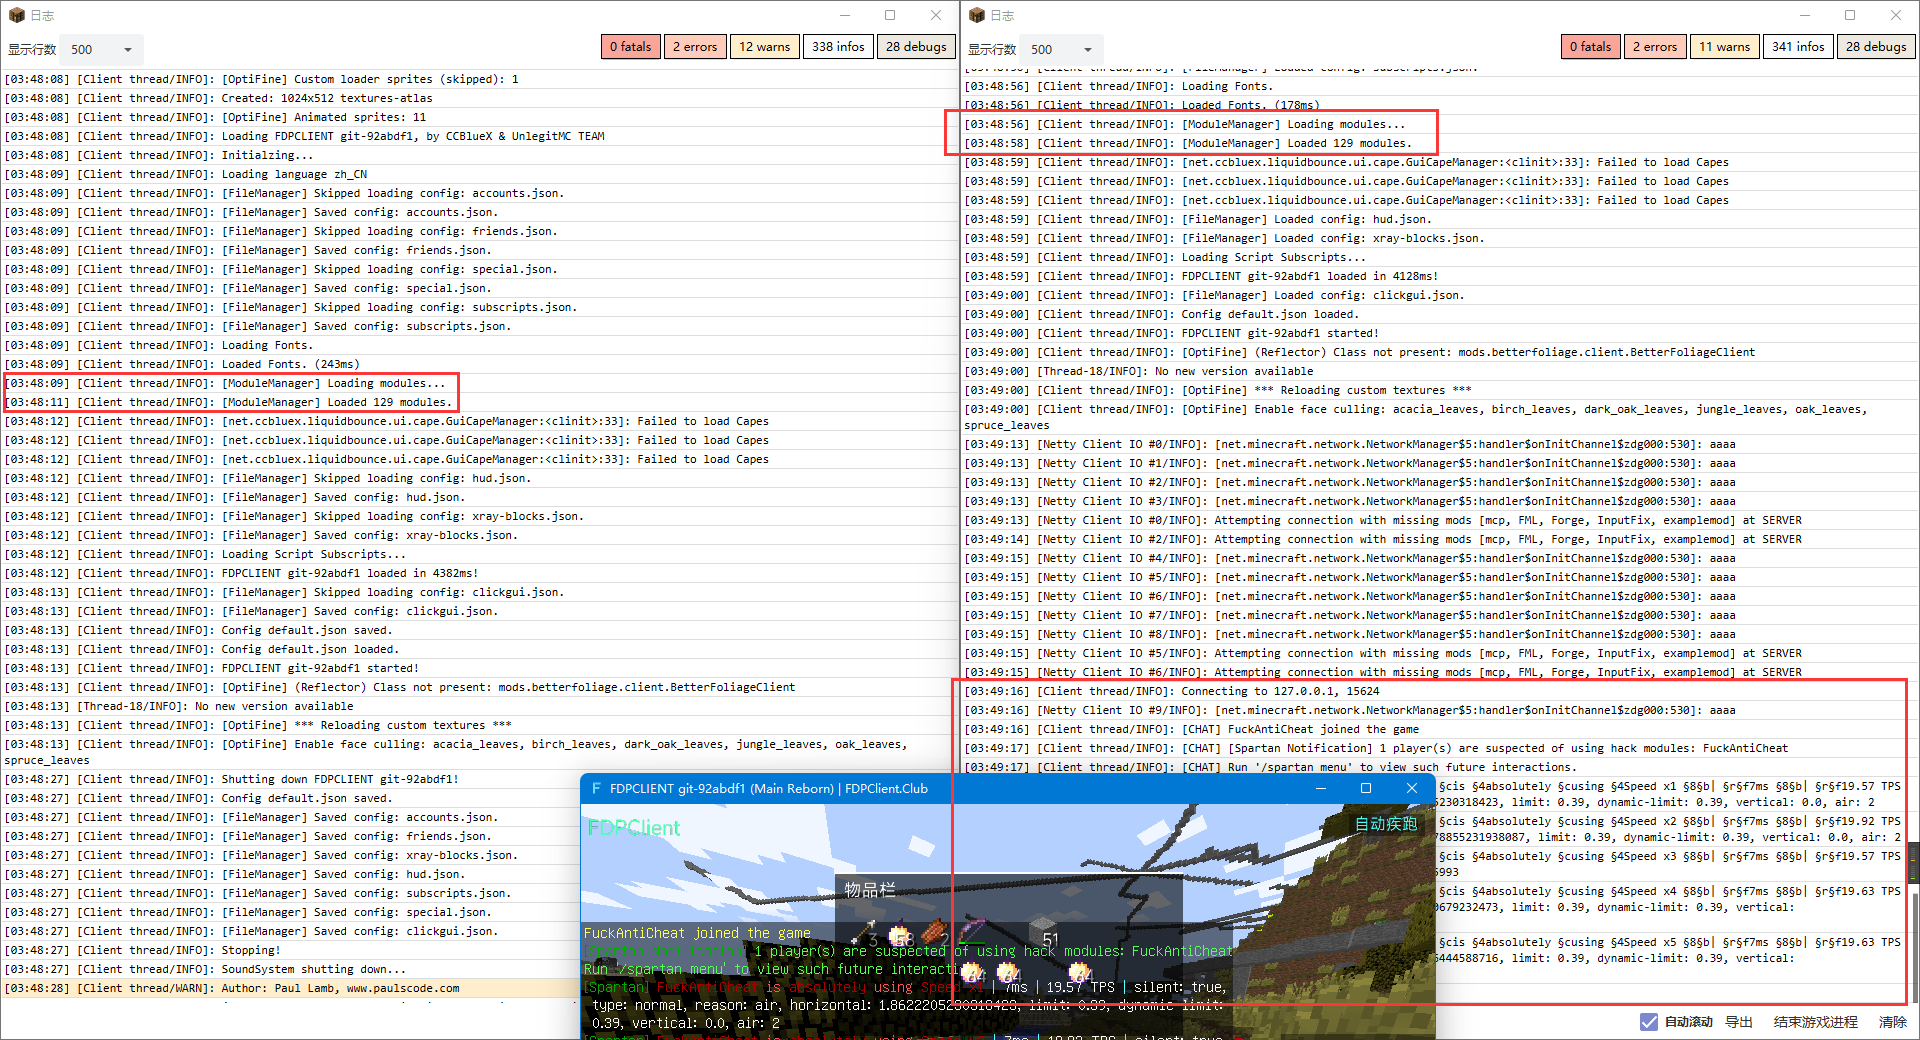Toggle the '338 infos' filter in left log
1920x1040 pixels.
point(838,46)
